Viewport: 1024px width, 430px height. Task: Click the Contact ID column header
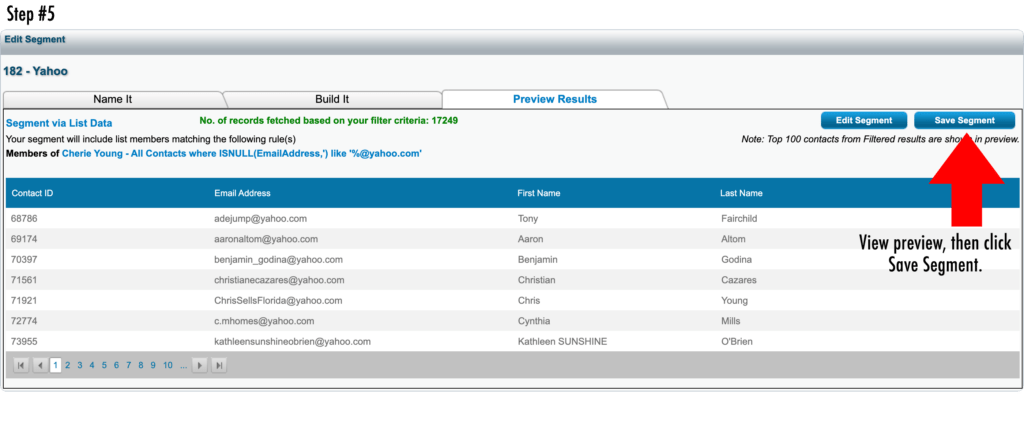(x=32, y=193)
